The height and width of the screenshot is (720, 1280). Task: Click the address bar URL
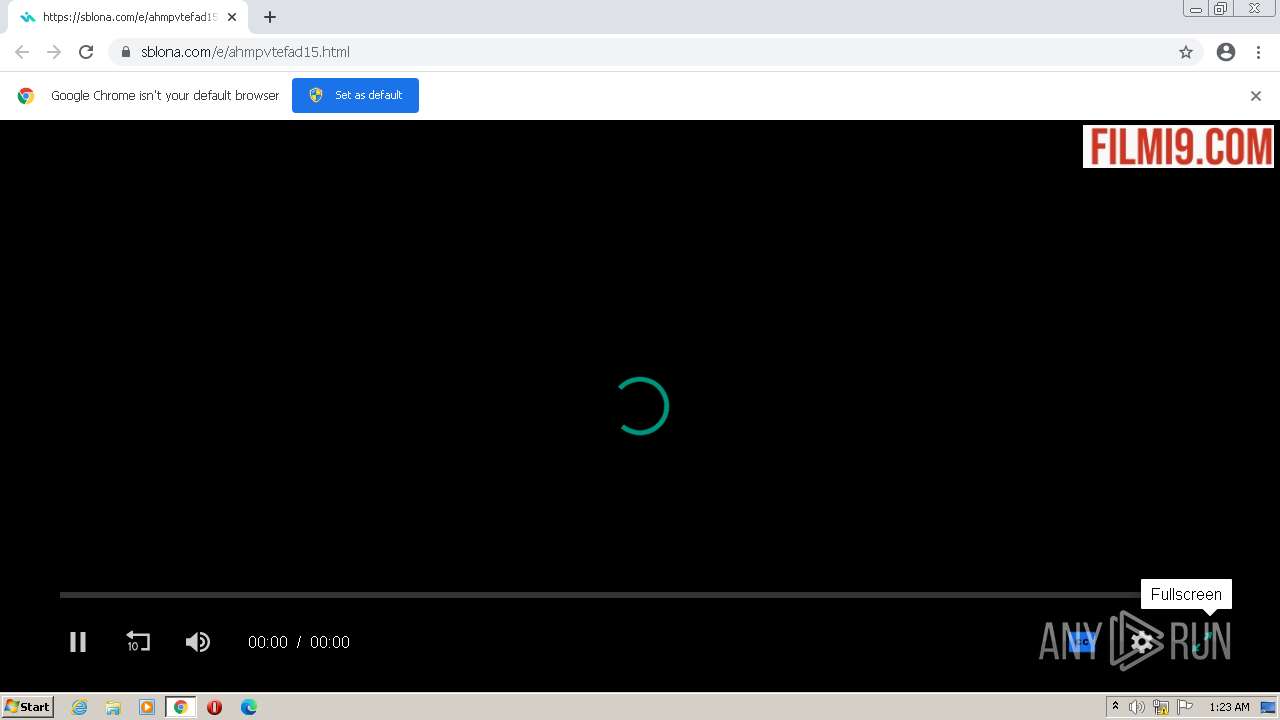[x=245, y=52]
